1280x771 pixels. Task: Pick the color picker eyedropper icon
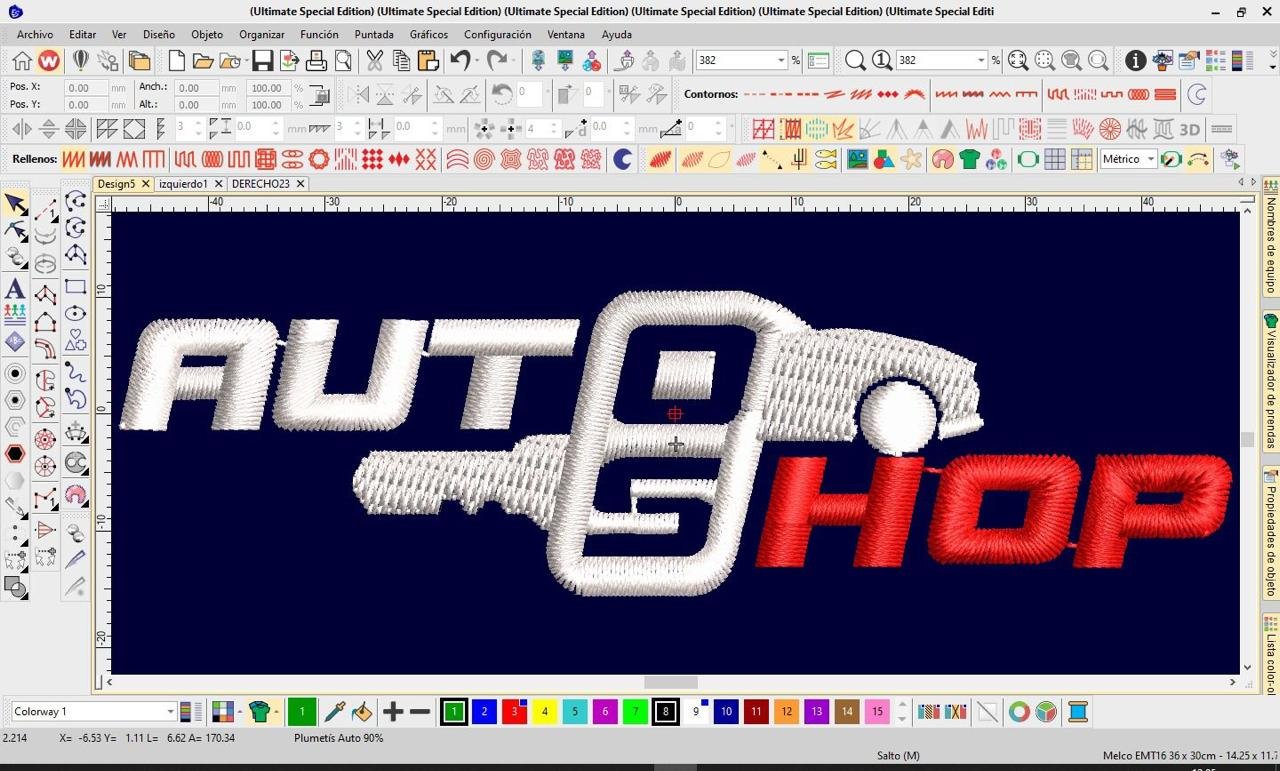[334, 712]
